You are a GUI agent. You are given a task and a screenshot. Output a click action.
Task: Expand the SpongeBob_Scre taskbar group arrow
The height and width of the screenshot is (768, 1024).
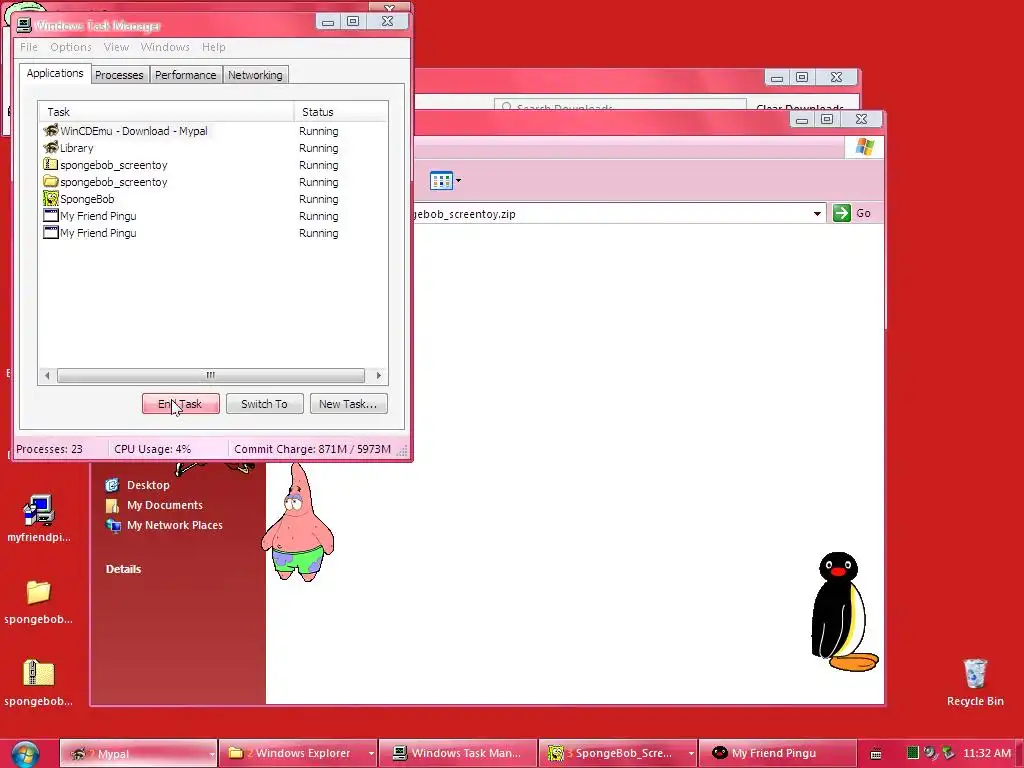[691, 754]
